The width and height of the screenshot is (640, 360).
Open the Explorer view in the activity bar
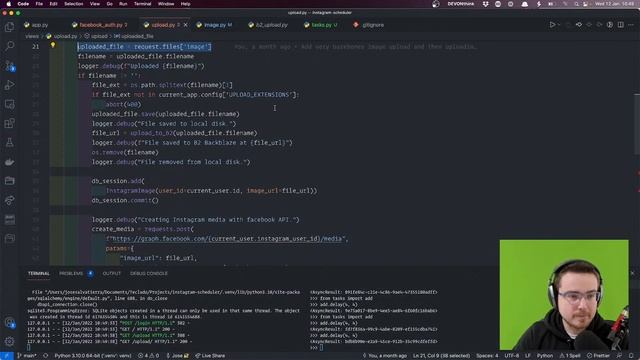tap(9, 27)
